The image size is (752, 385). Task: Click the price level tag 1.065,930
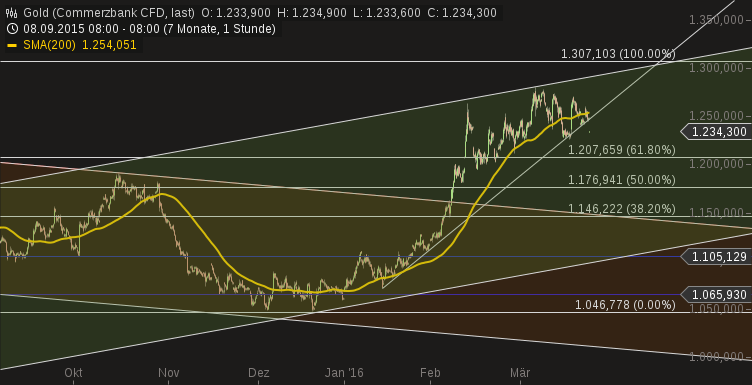[x=717, y=294]
